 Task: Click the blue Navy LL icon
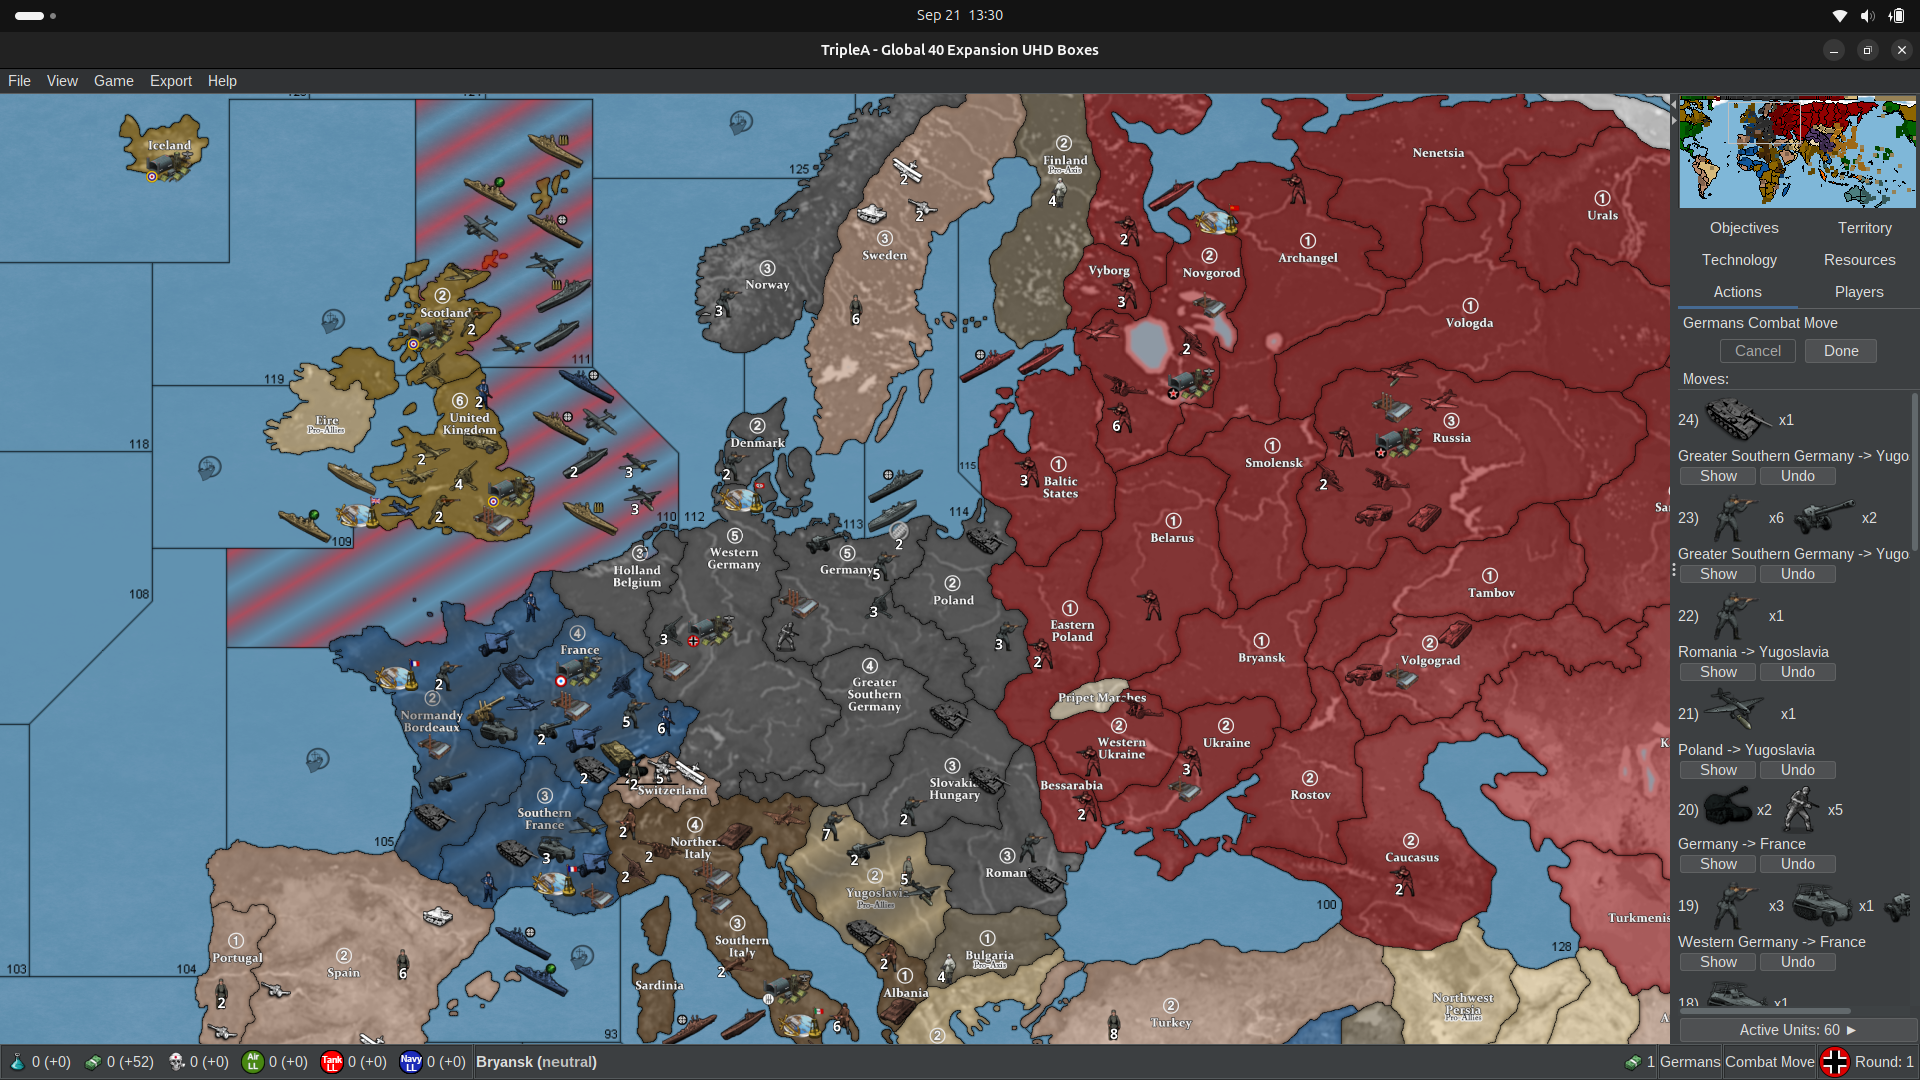[411, 1062]
